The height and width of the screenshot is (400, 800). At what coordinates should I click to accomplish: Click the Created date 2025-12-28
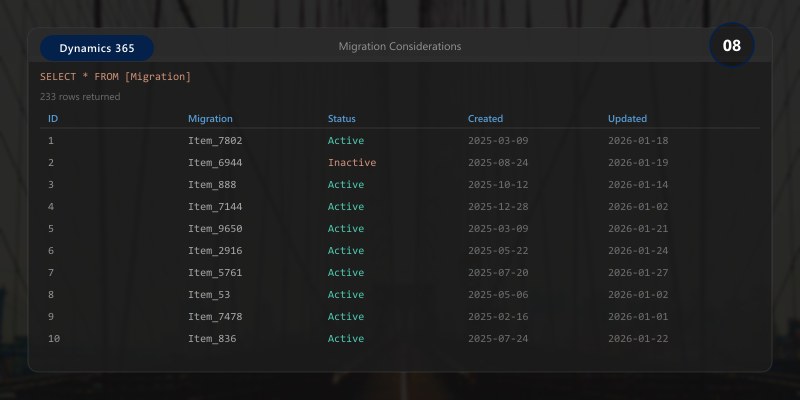(x=498, y=206)
